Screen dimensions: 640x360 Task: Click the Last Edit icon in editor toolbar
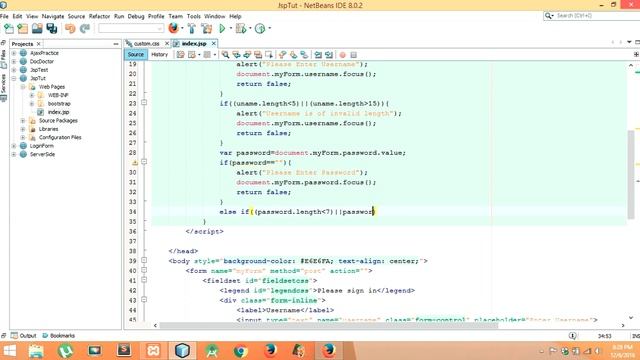tap(180, 55)
